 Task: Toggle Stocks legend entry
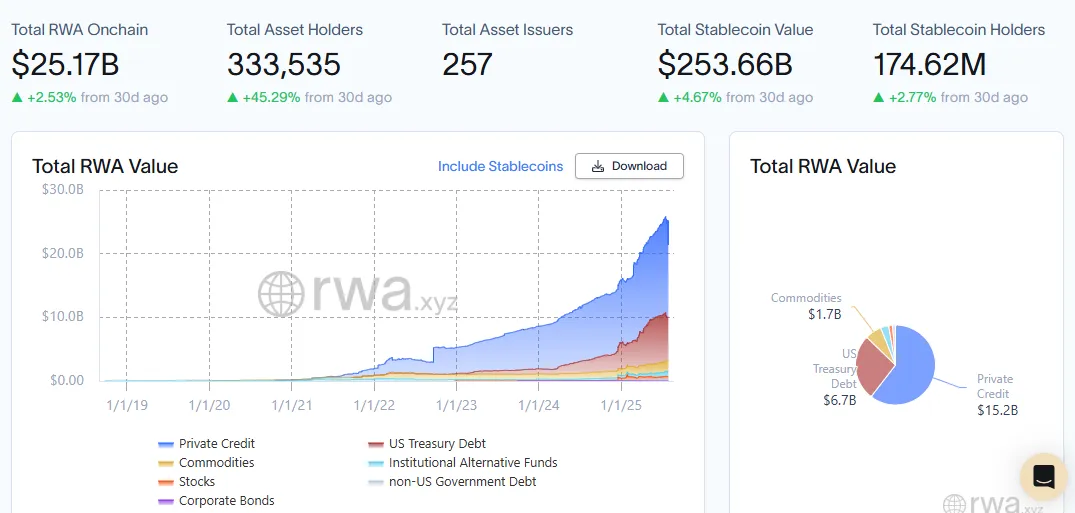click(186, 481)
